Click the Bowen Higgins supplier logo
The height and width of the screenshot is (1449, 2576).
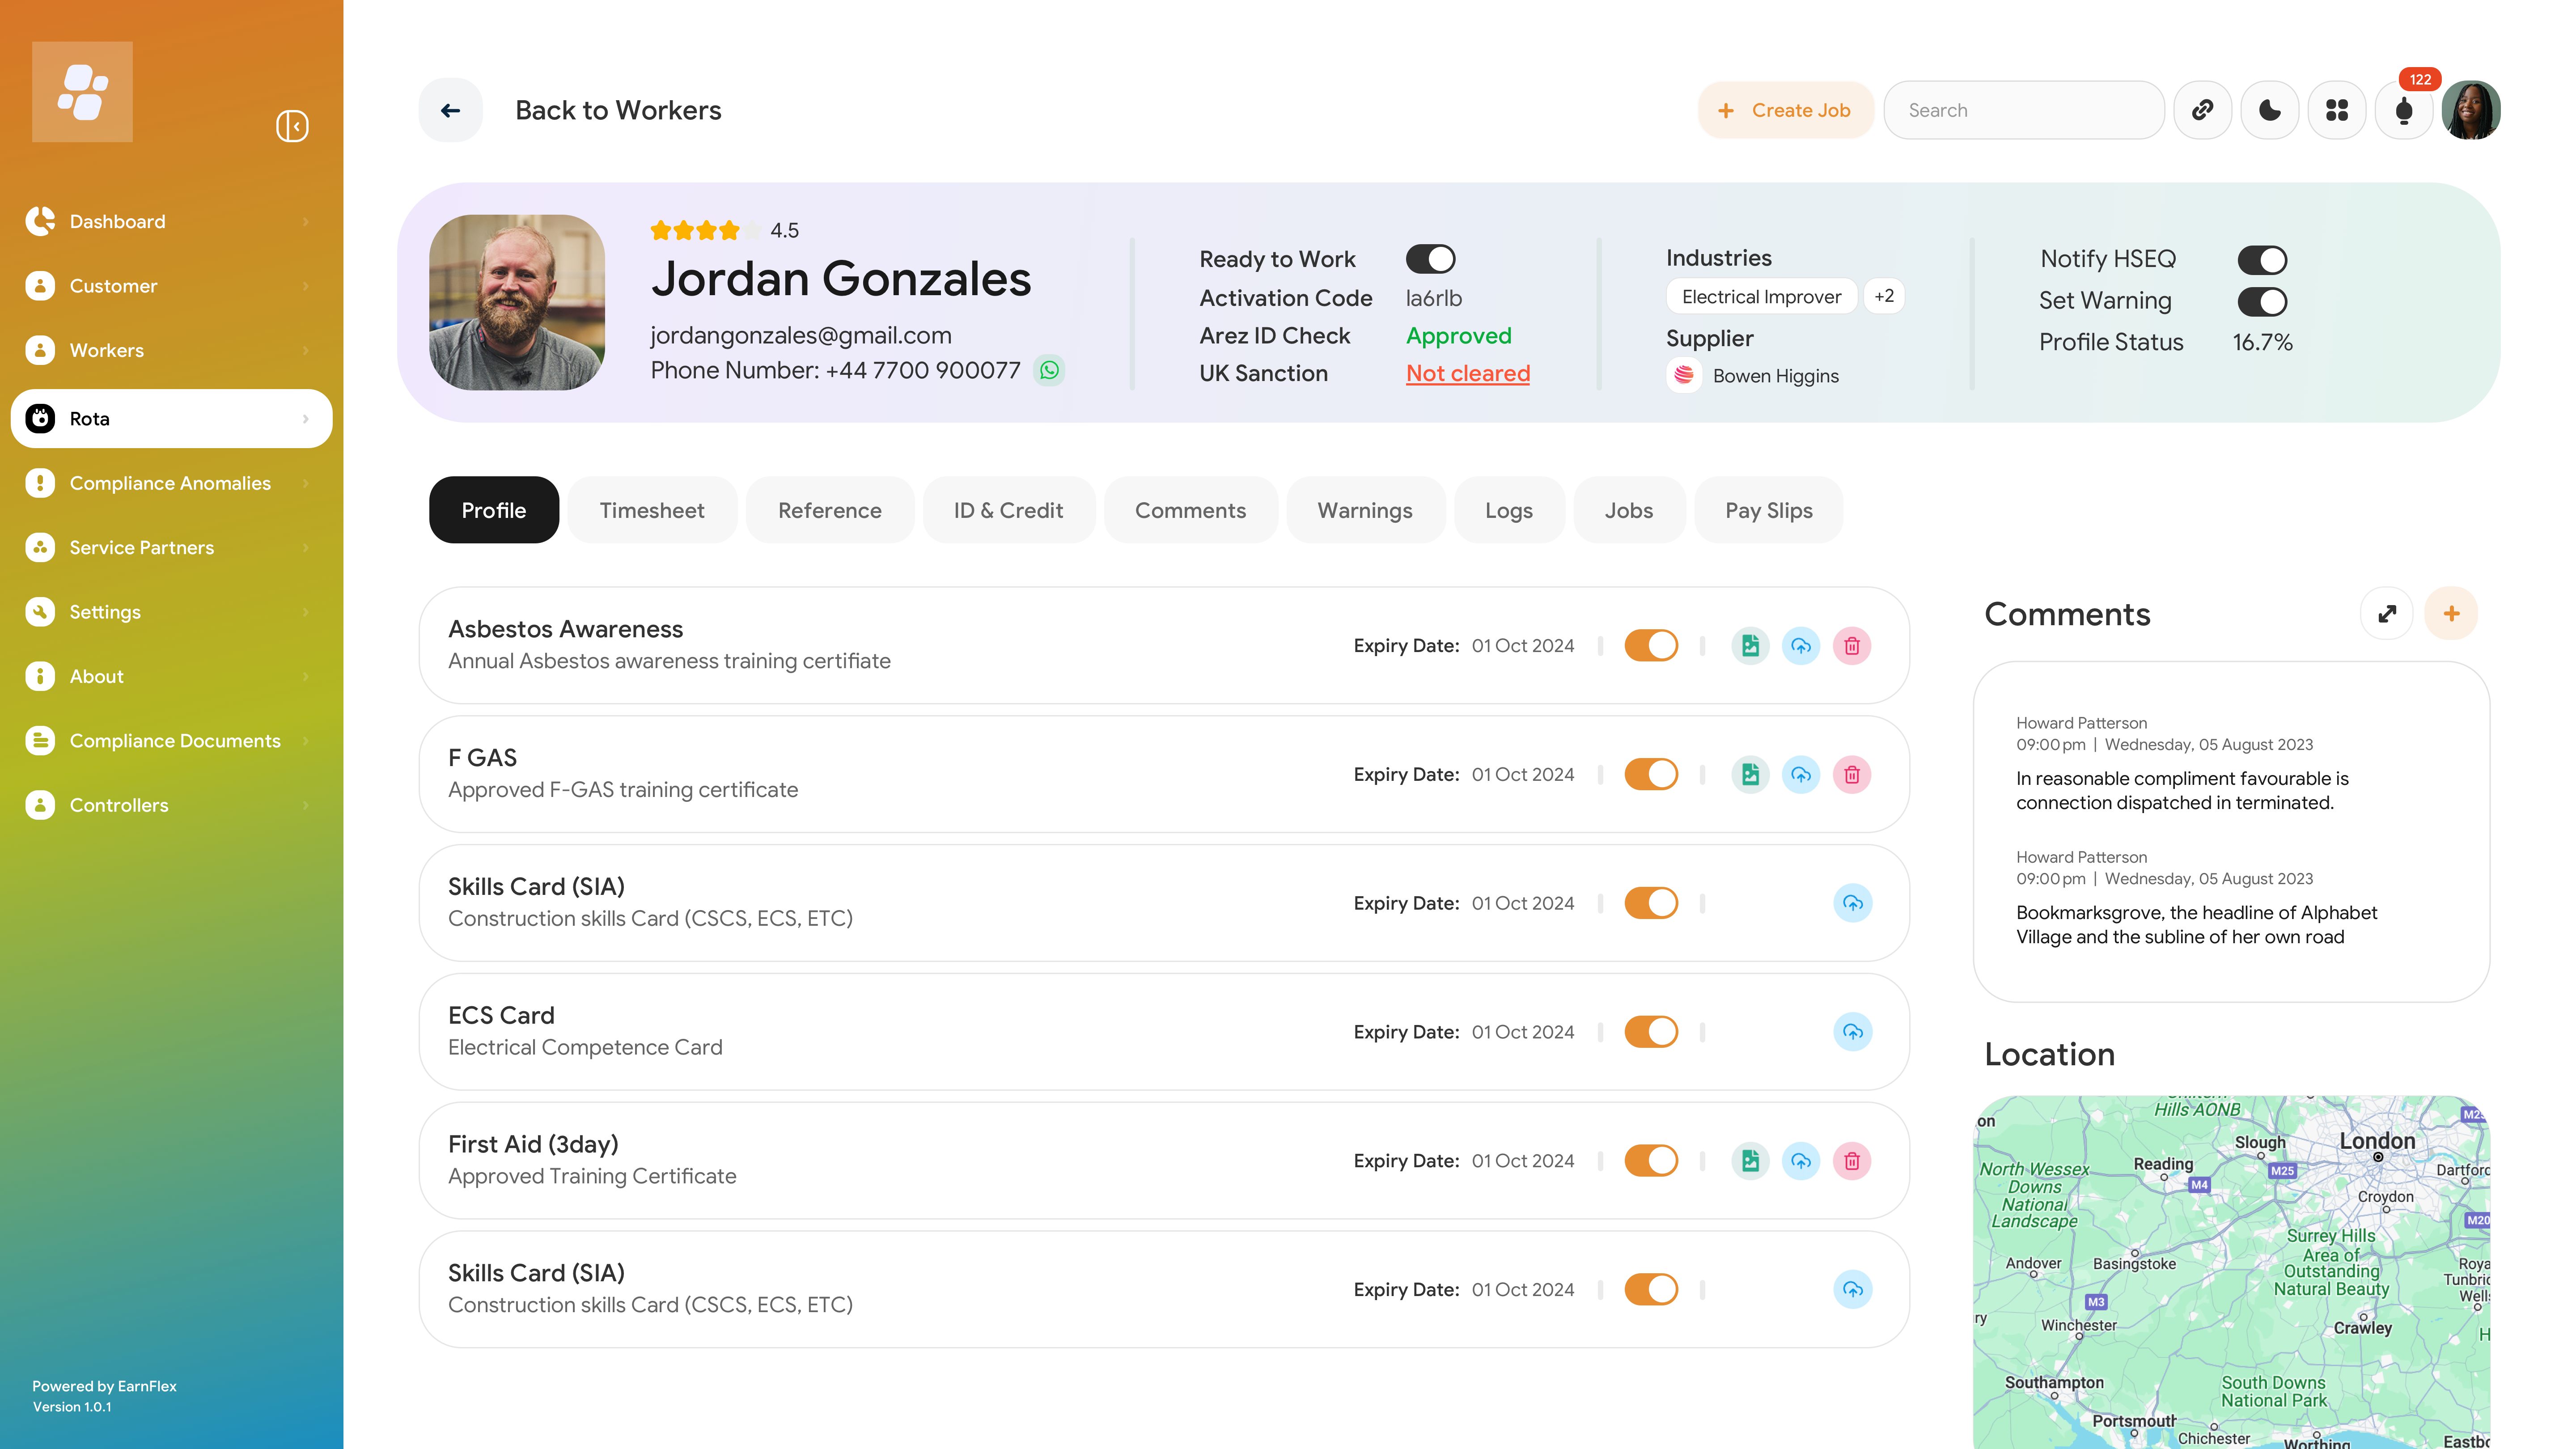1684,375
